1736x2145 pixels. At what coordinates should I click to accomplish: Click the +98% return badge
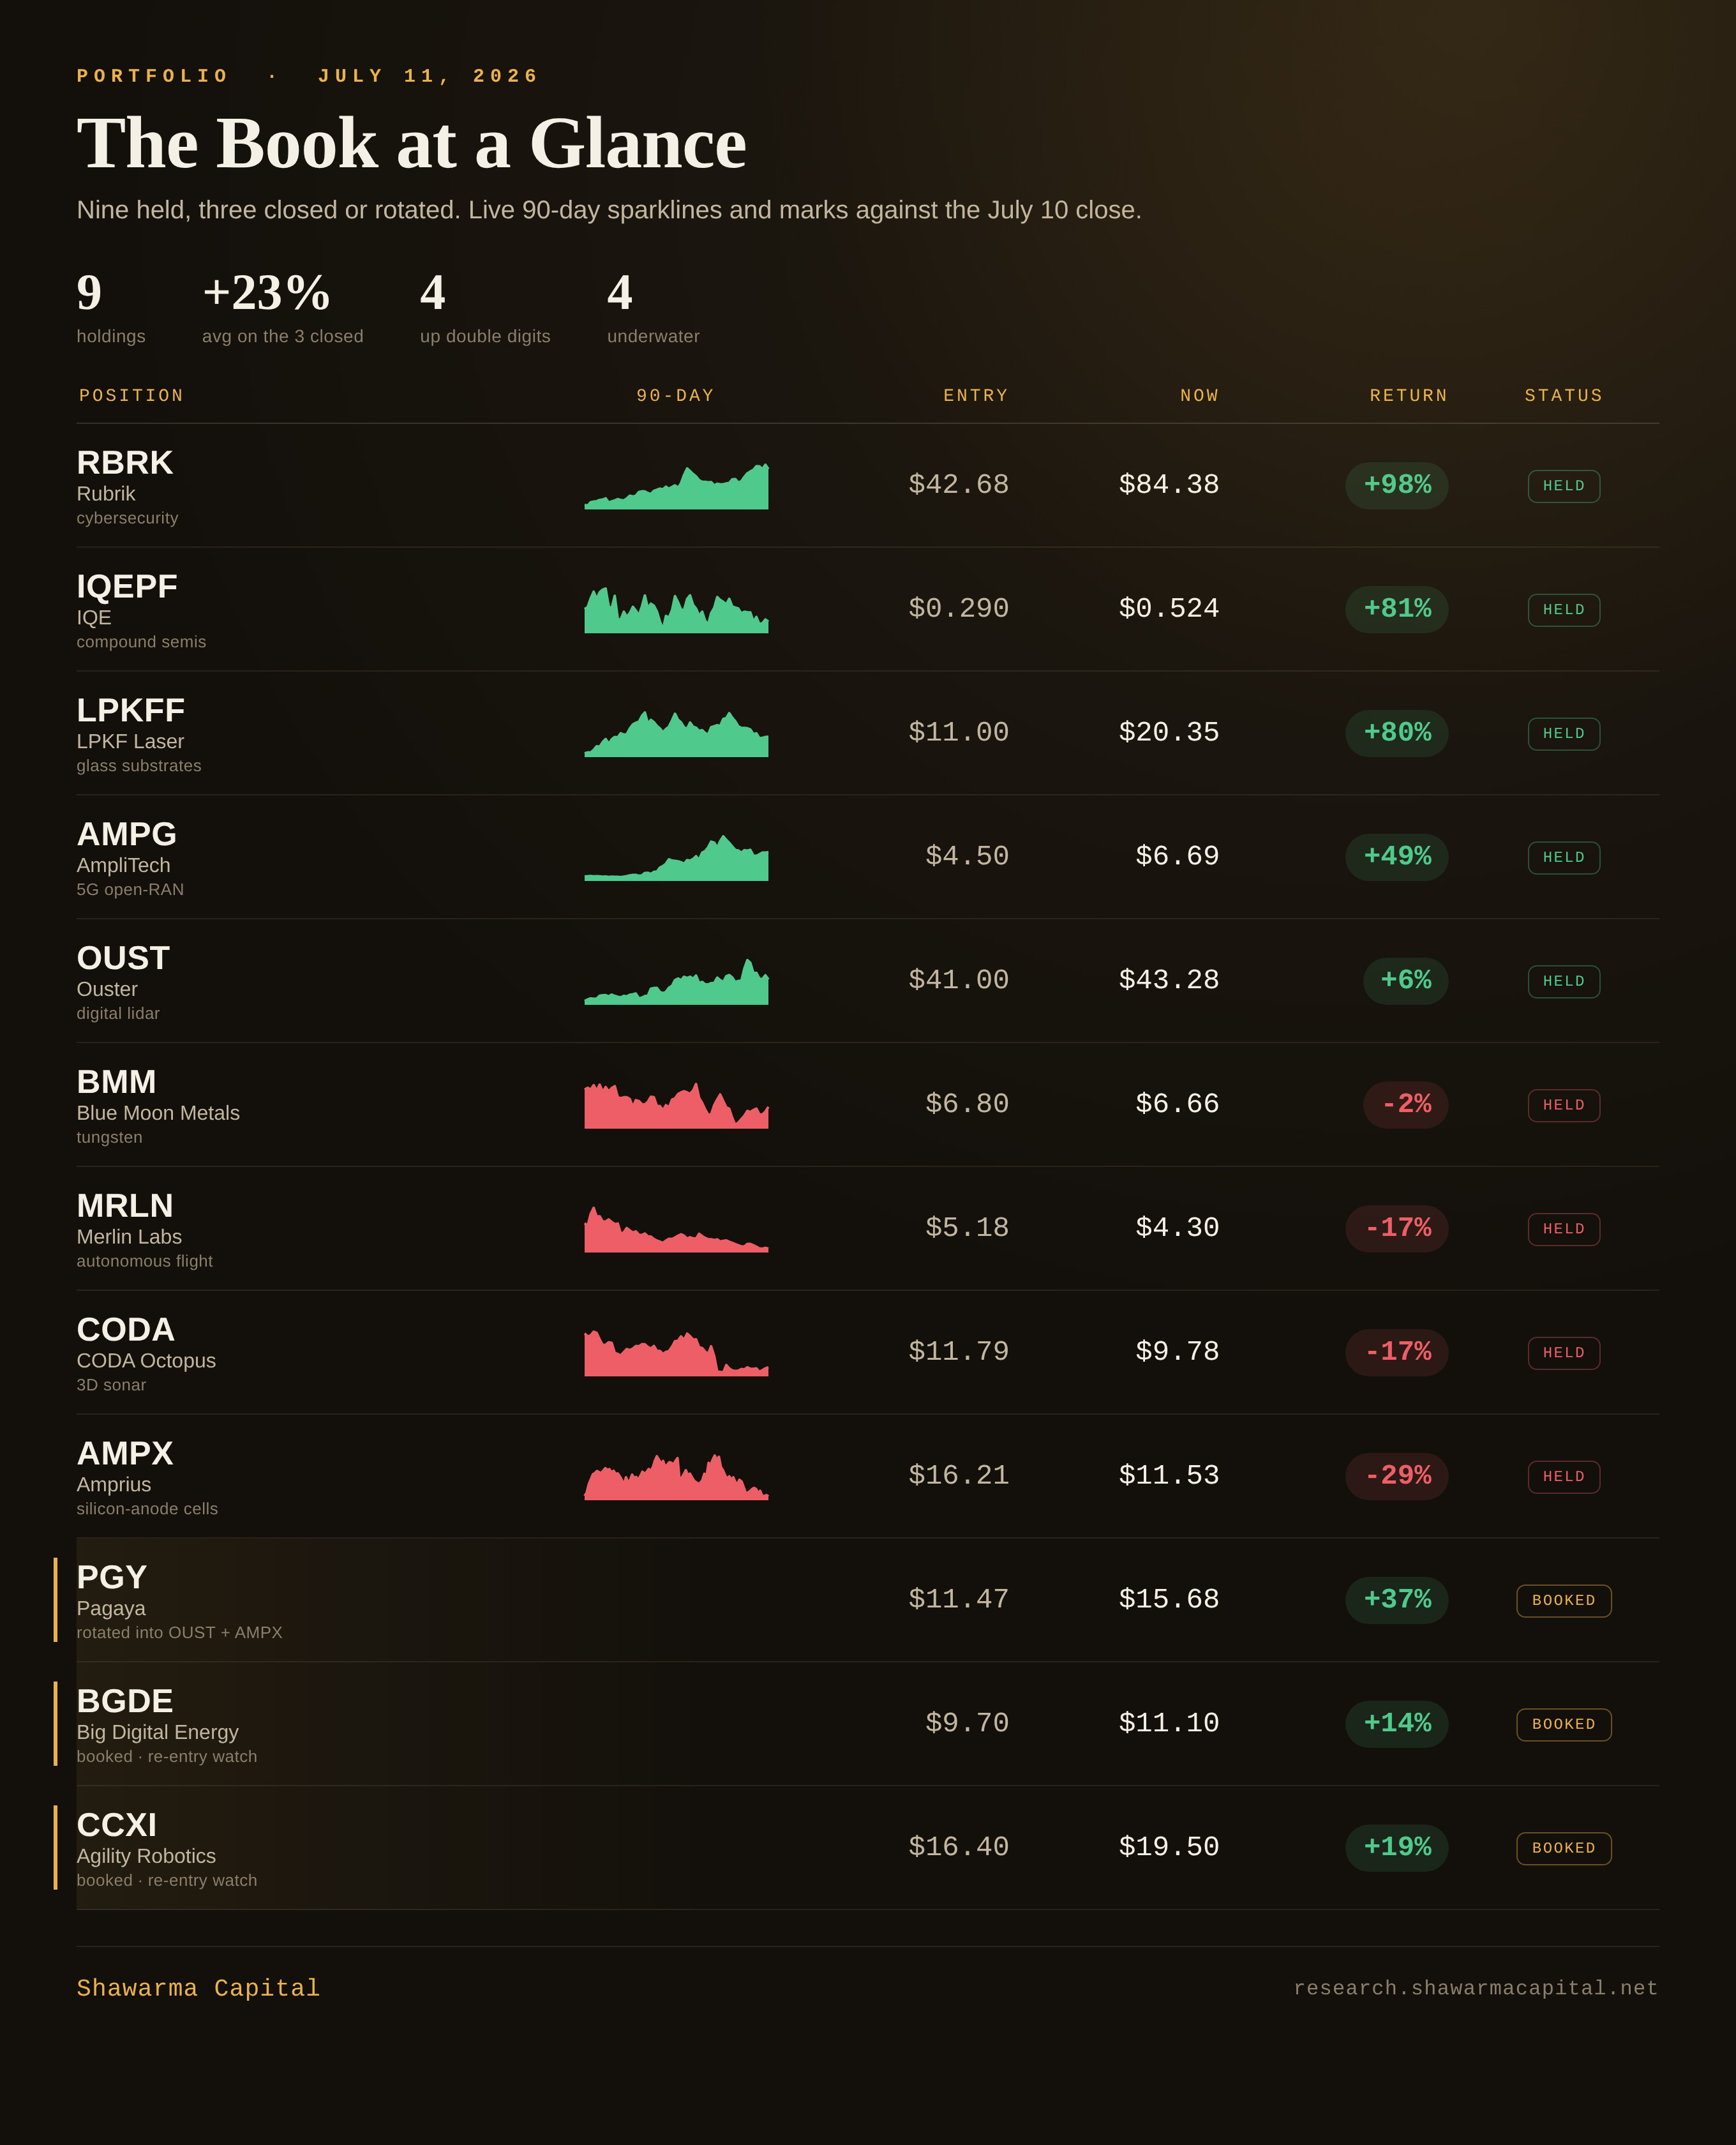point(1397,486)
